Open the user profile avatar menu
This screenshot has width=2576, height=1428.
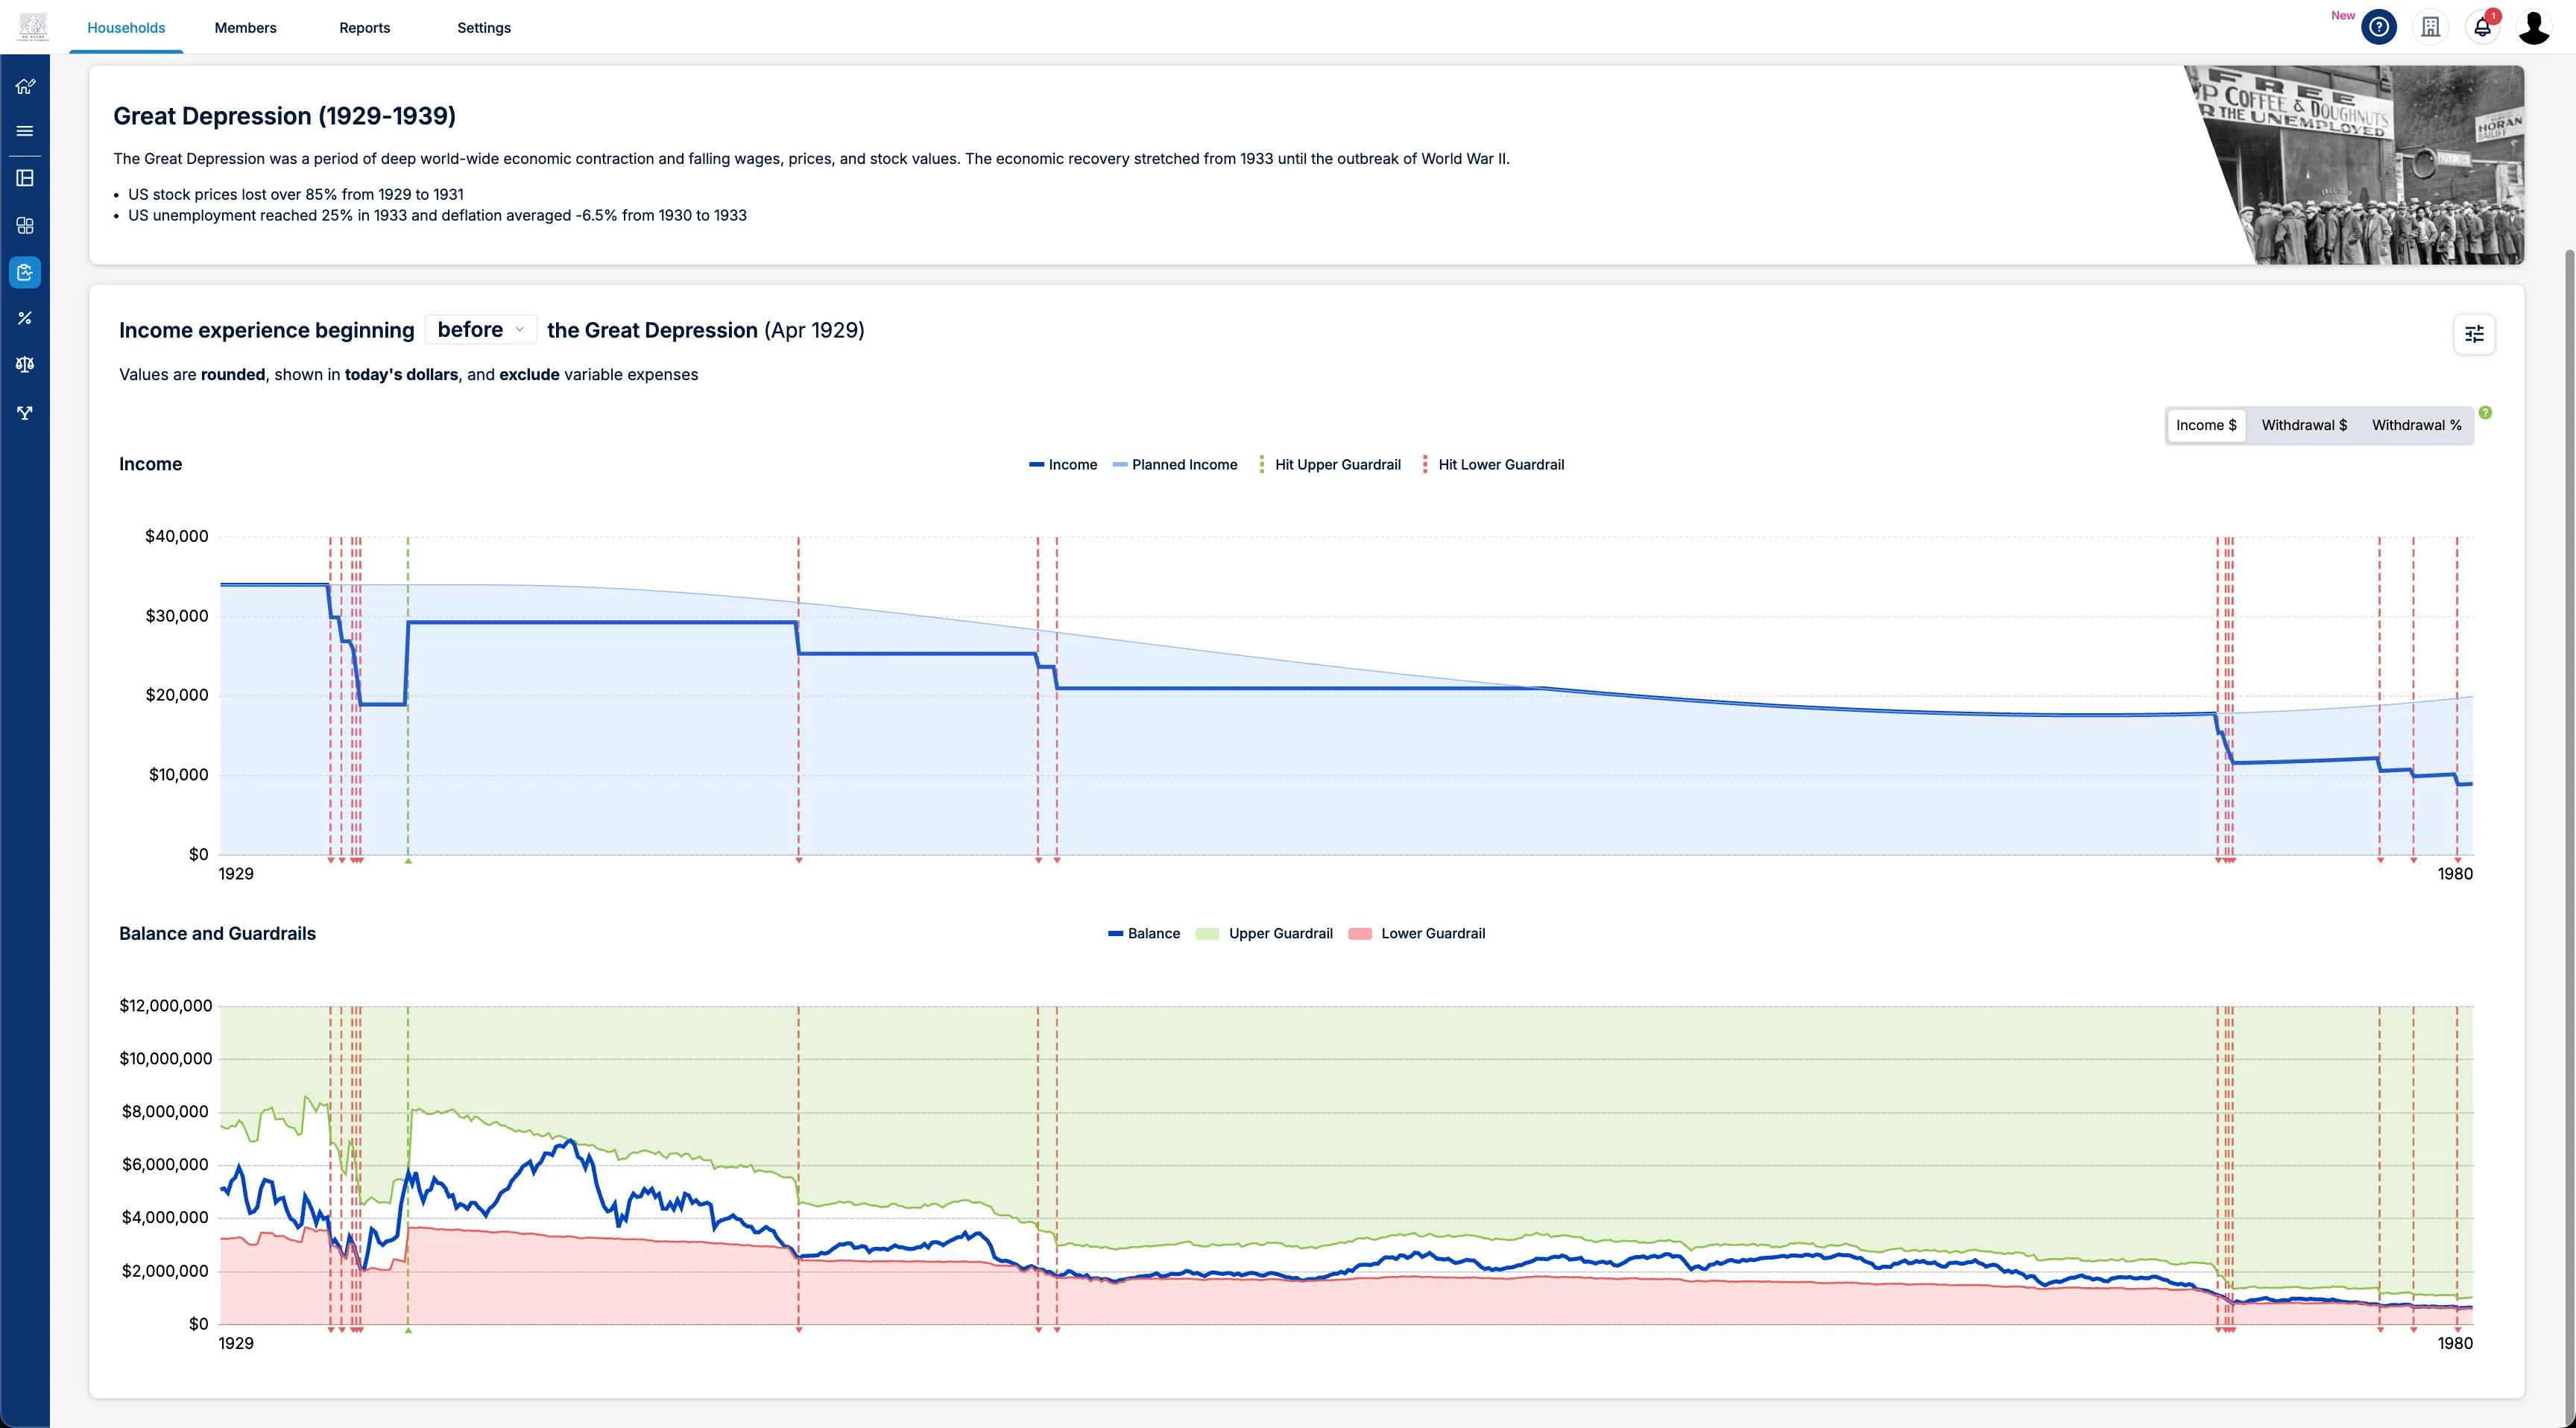[x=2534, y=27]
